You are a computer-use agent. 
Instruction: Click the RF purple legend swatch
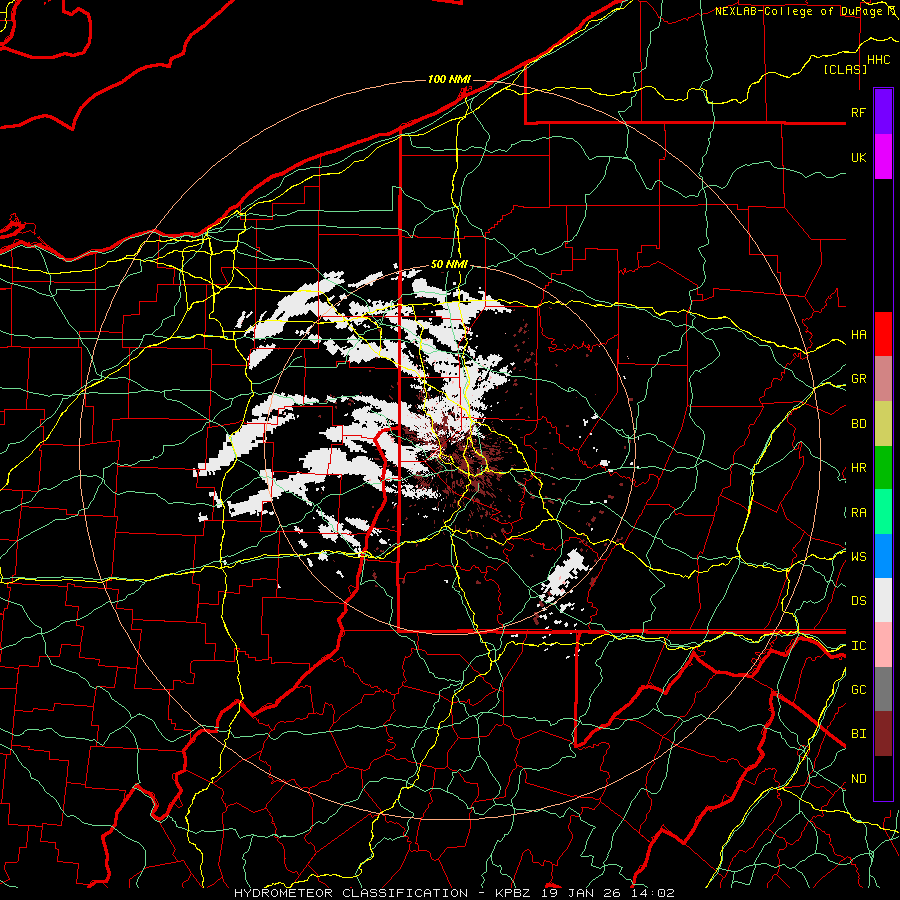pos(883,111)
